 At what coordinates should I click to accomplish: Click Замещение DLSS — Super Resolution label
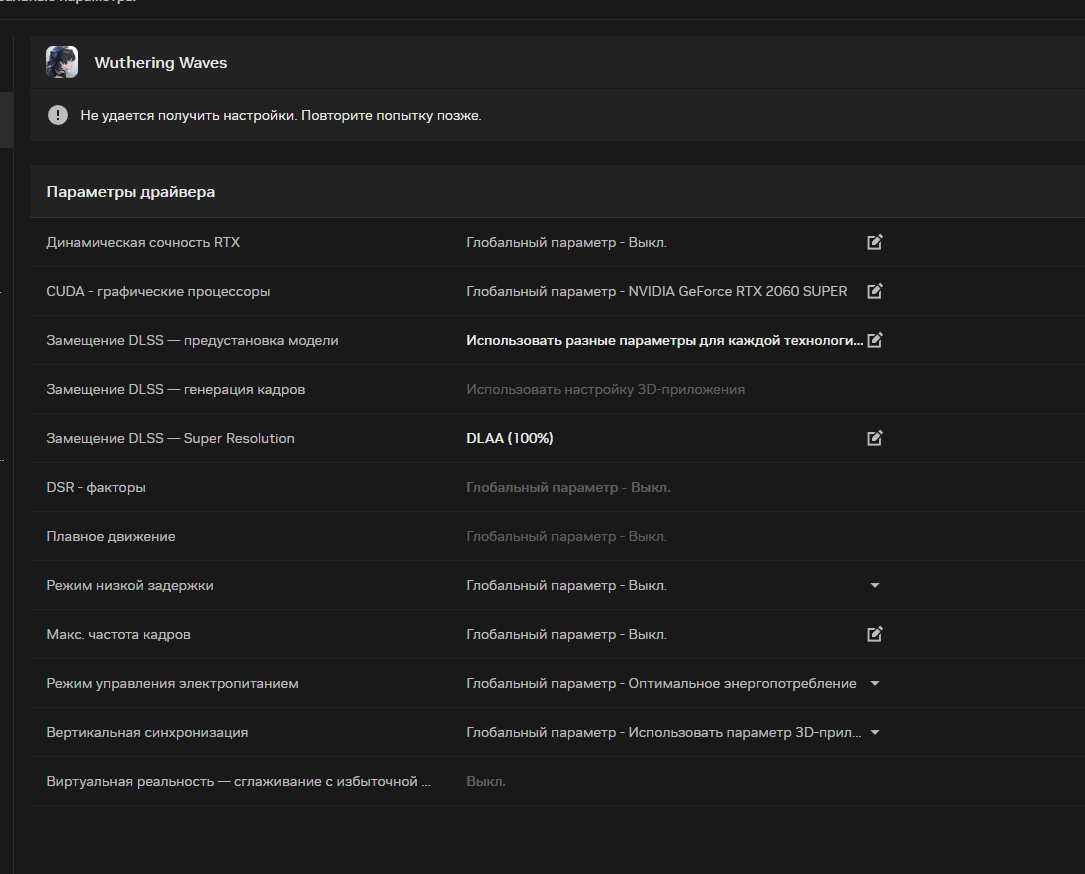pyautogui.click(x=170, y=438)
